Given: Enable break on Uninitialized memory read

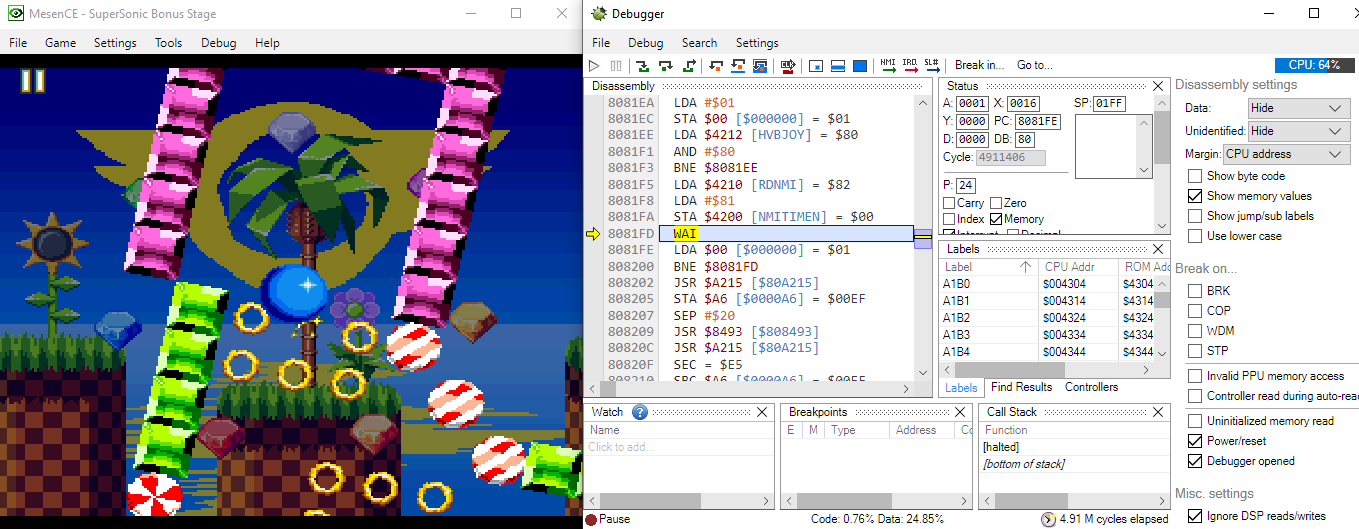Looking at the screenshot, I should [x=1195, y=421].
